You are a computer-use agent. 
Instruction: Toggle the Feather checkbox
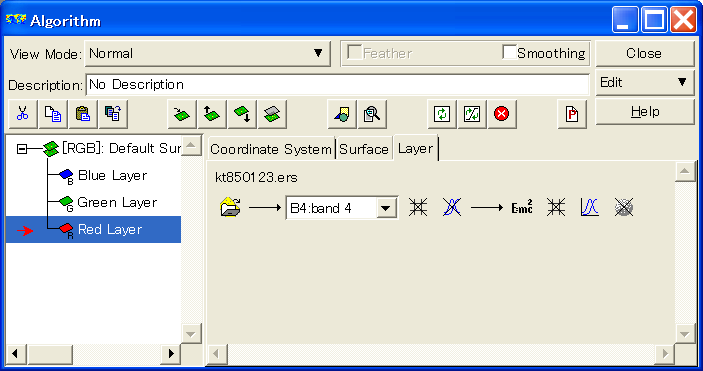(355, 52)
